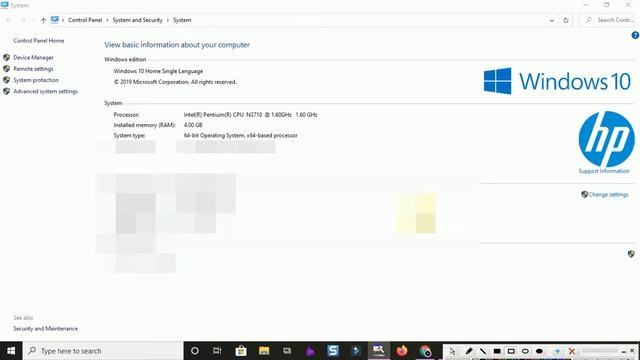The height and width of the screenshot is (360, 640).
Task: Select the filled rectangle tool
Action: [497, 351]
